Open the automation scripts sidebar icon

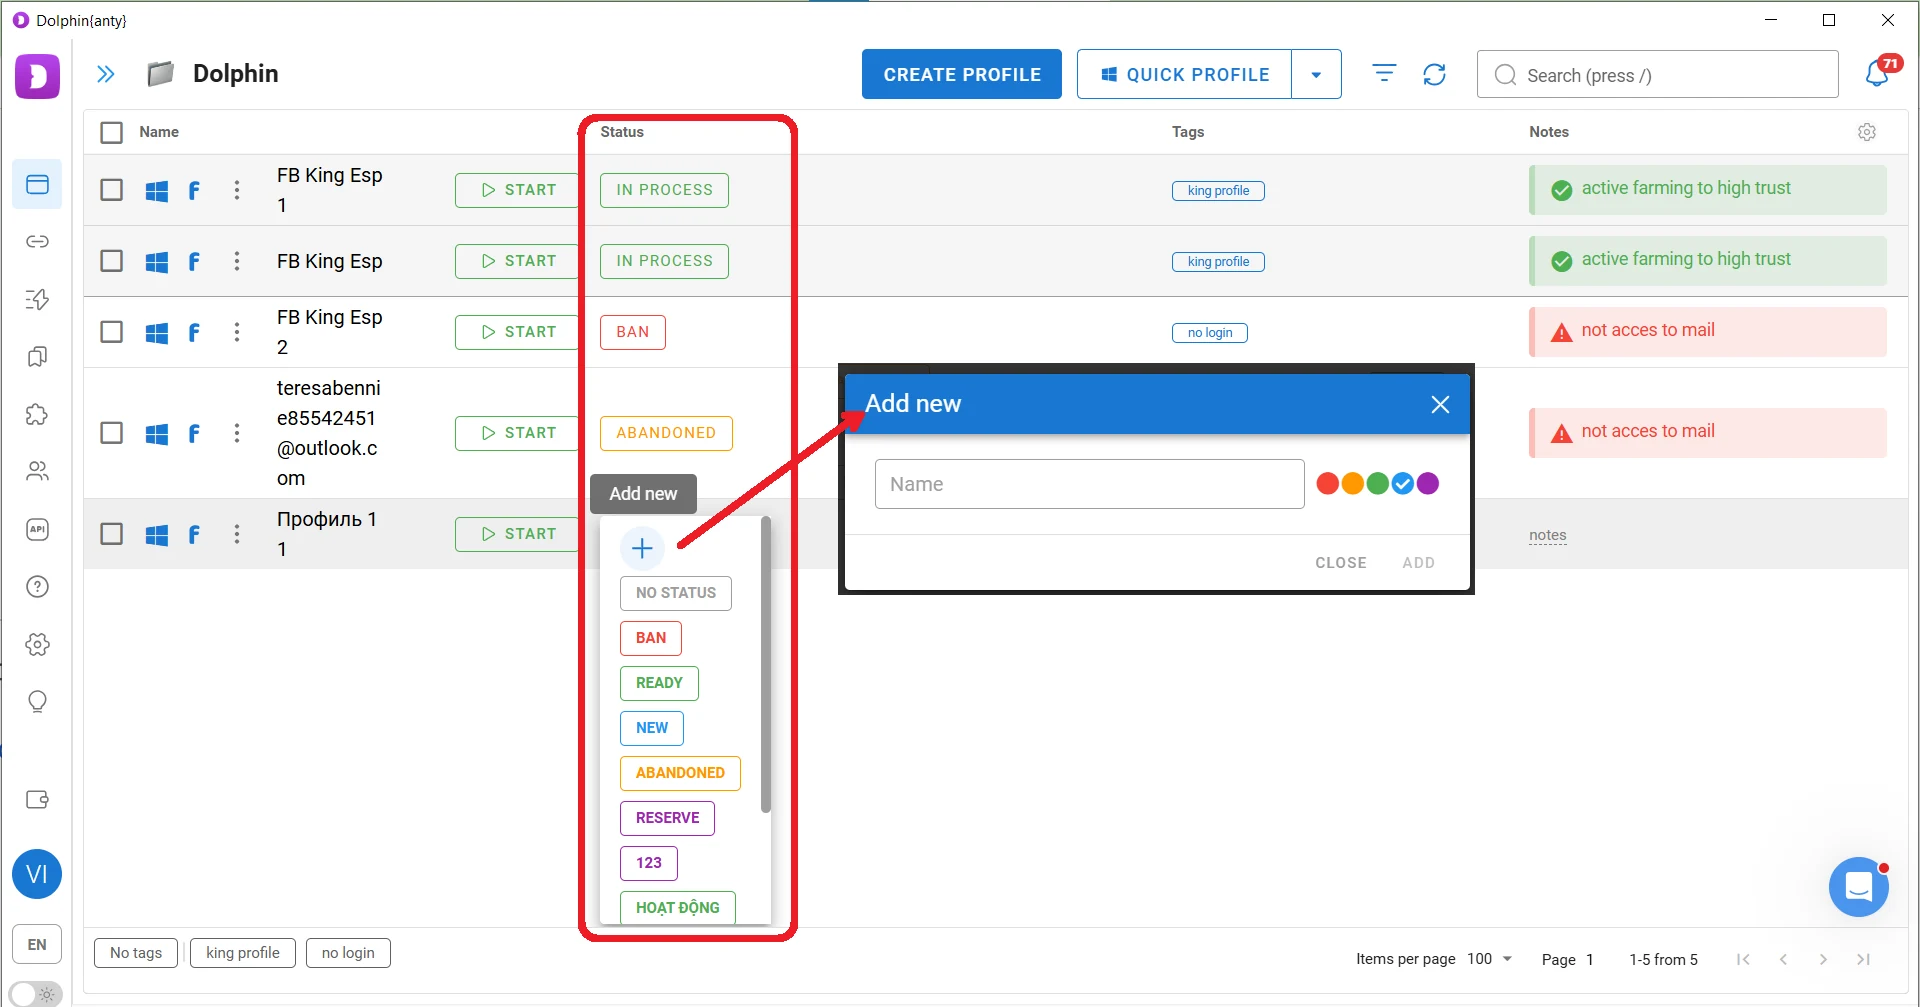pos(37,299)
